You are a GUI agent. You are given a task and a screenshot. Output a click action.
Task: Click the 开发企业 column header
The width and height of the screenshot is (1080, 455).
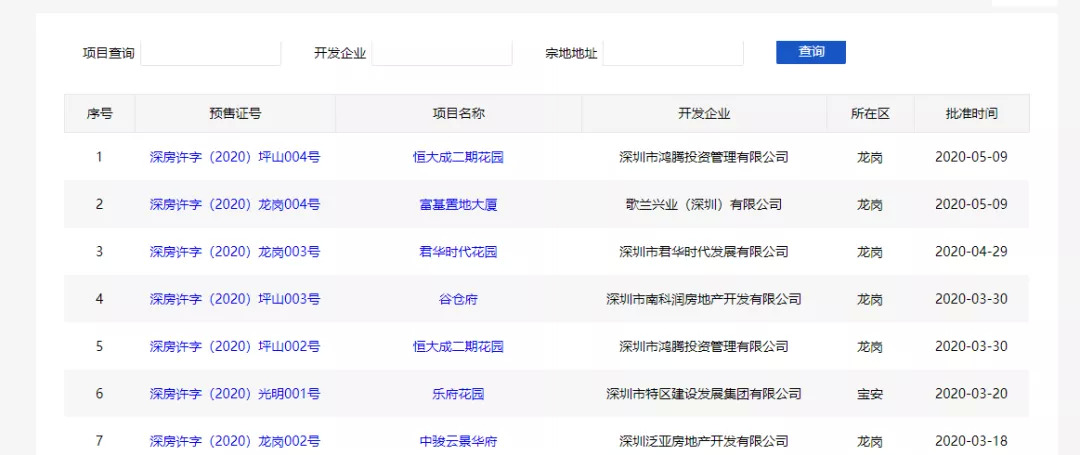click(704, 114)
